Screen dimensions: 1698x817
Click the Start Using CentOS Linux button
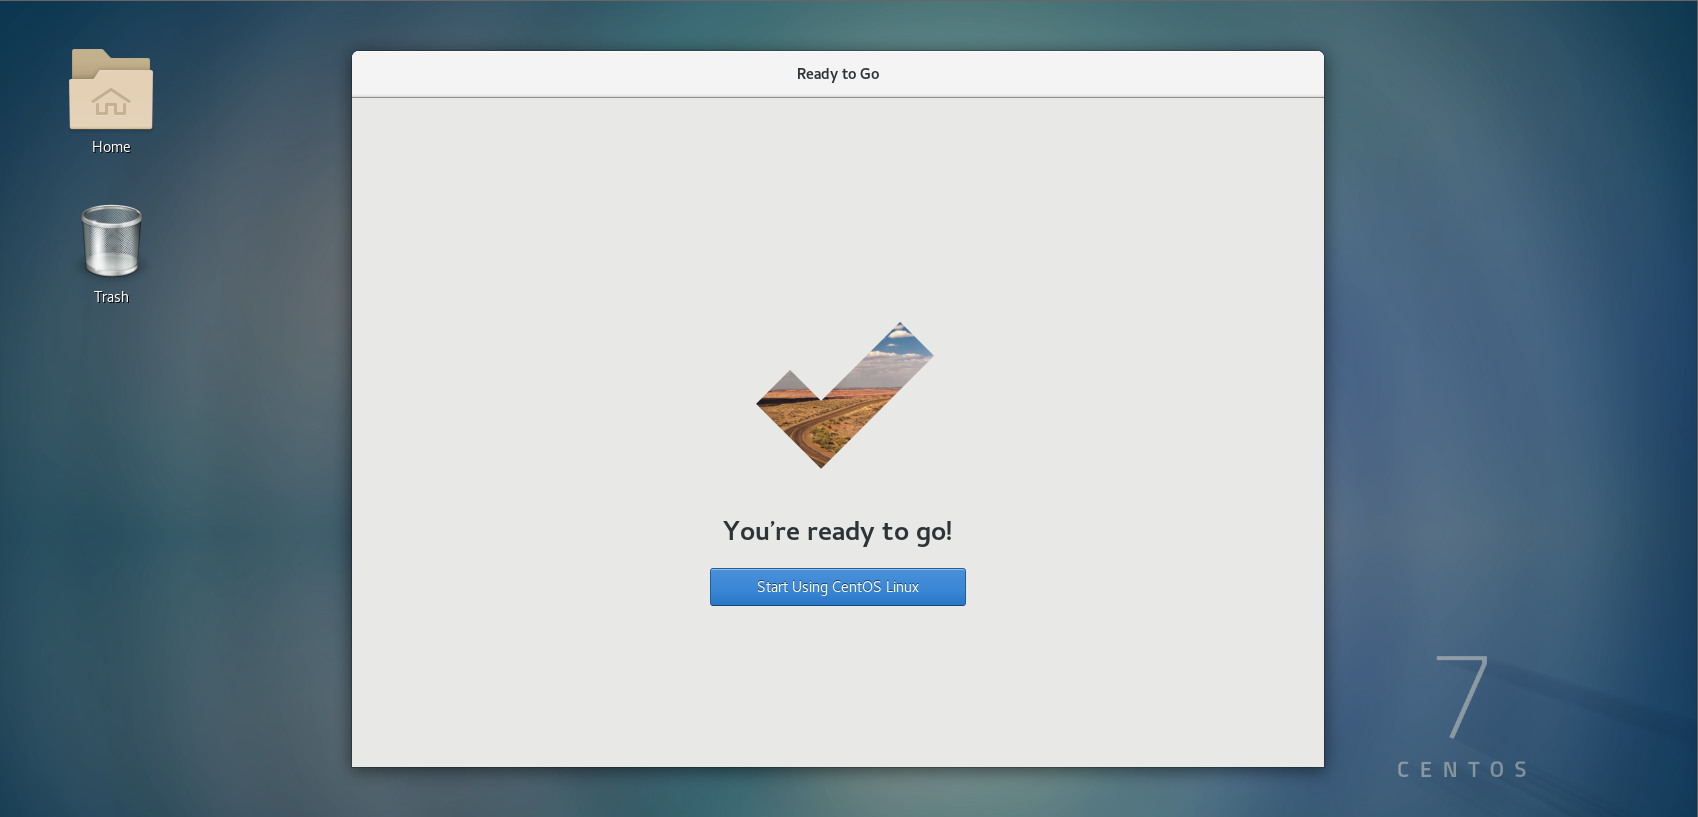[x=838, y=587]
